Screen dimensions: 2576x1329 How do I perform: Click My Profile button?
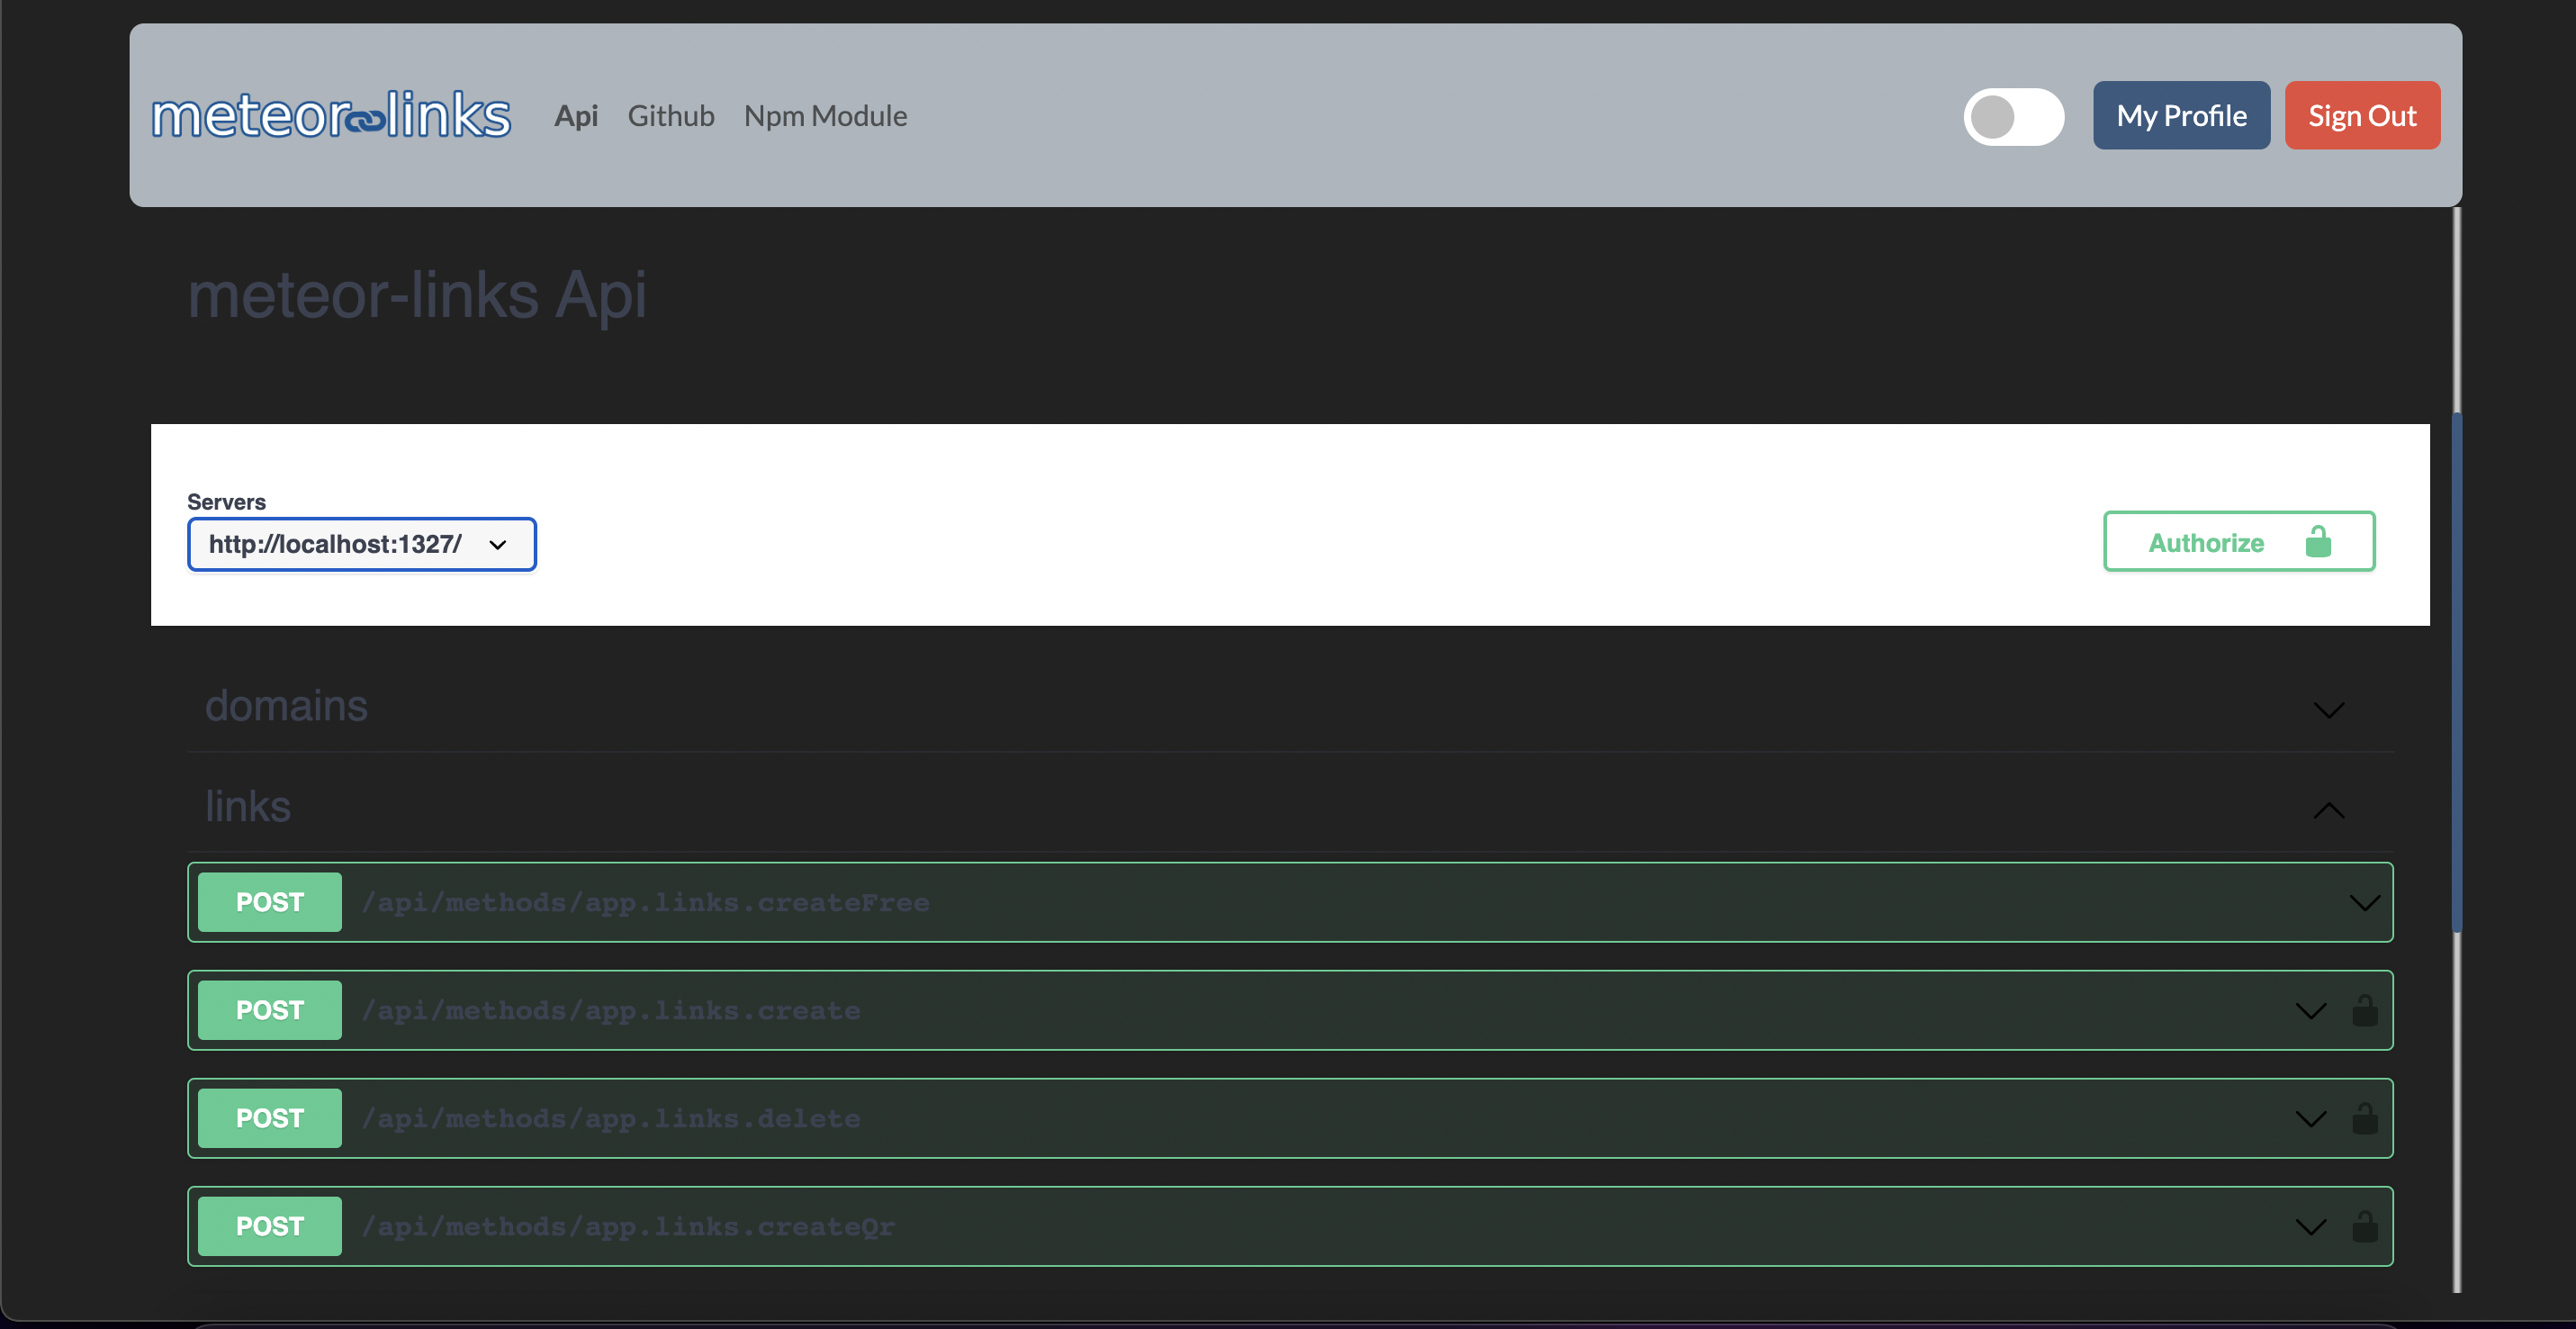coord(2181,116)
